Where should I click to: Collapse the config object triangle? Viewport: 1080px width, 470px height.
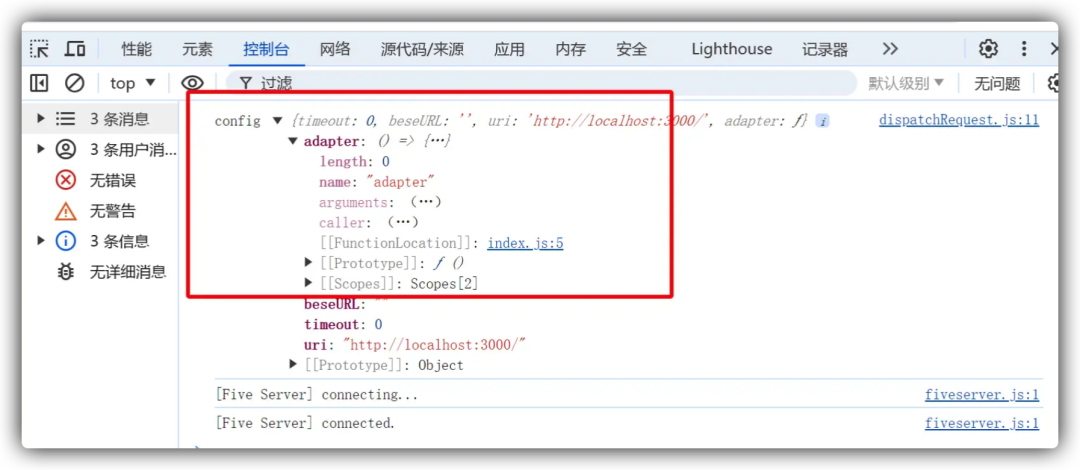(278, 121)
